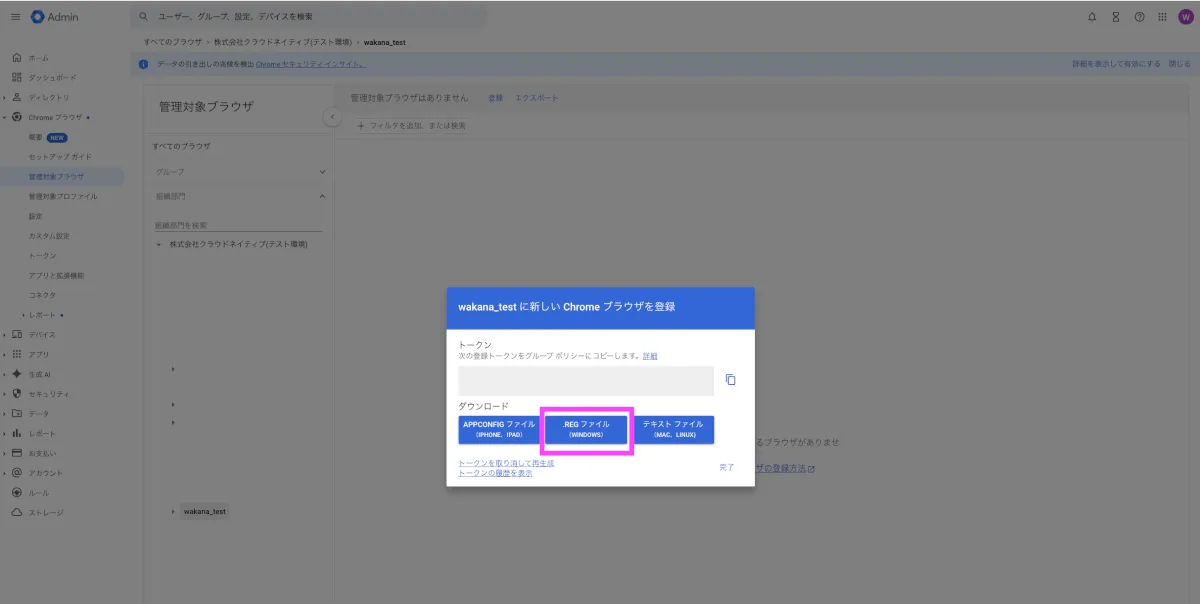The width and height of the screenshot is (1200, 604).
Task: Download the APPCONFIG file for iPhone, iPad
Action: [x=499, y=429]
